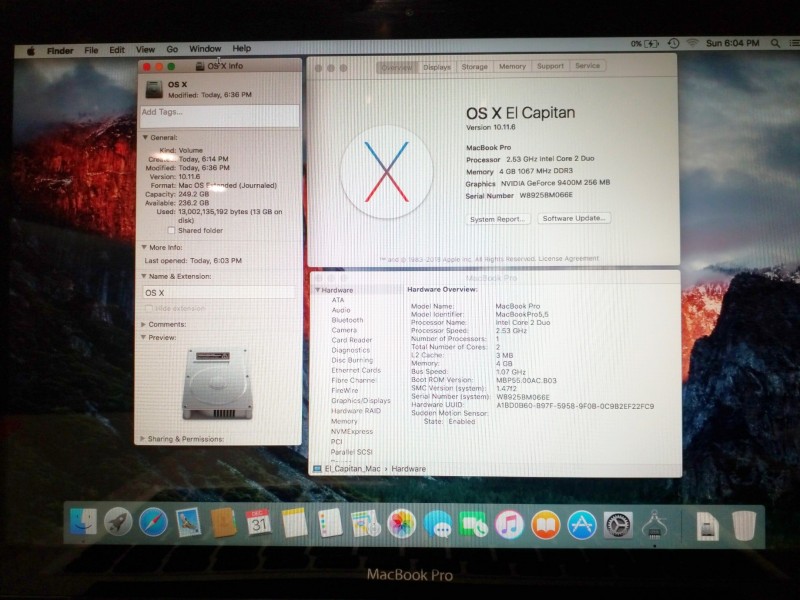The width and height of the screenshot is (800, 600).
Task: Open Reminders app in Dock
Action: 330,523
